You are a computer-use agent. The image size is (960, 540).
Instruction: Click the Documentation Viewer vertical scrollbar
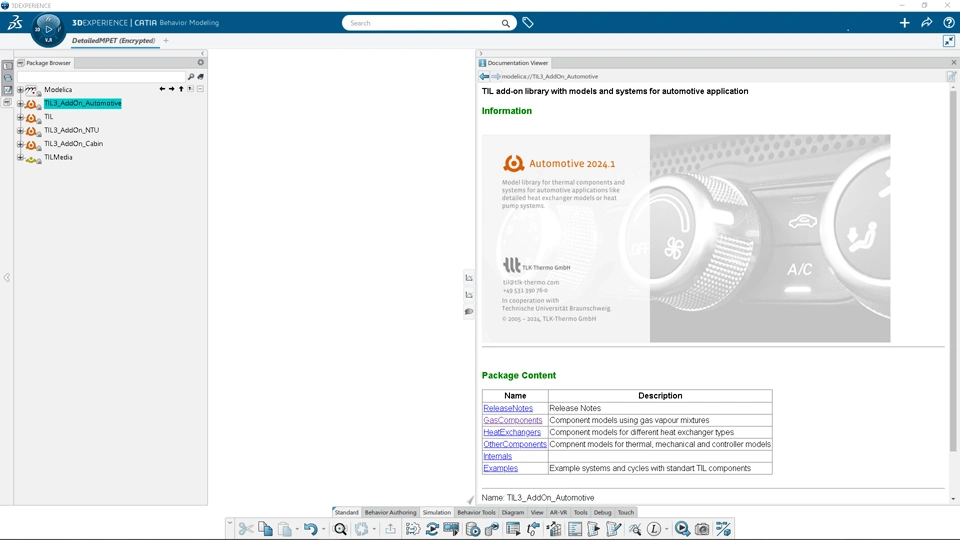click(953, 269)
